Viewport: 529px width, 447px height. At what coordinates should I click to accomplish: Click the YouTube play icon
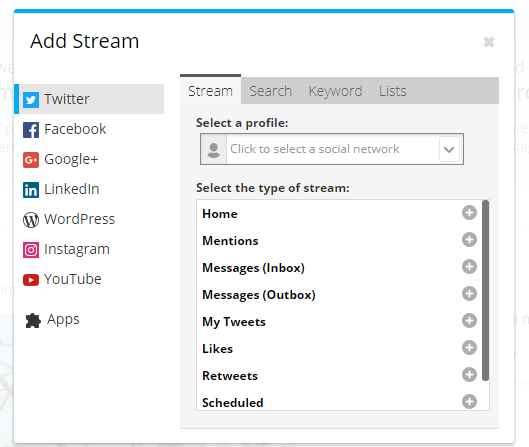click(x=31, y=280)
